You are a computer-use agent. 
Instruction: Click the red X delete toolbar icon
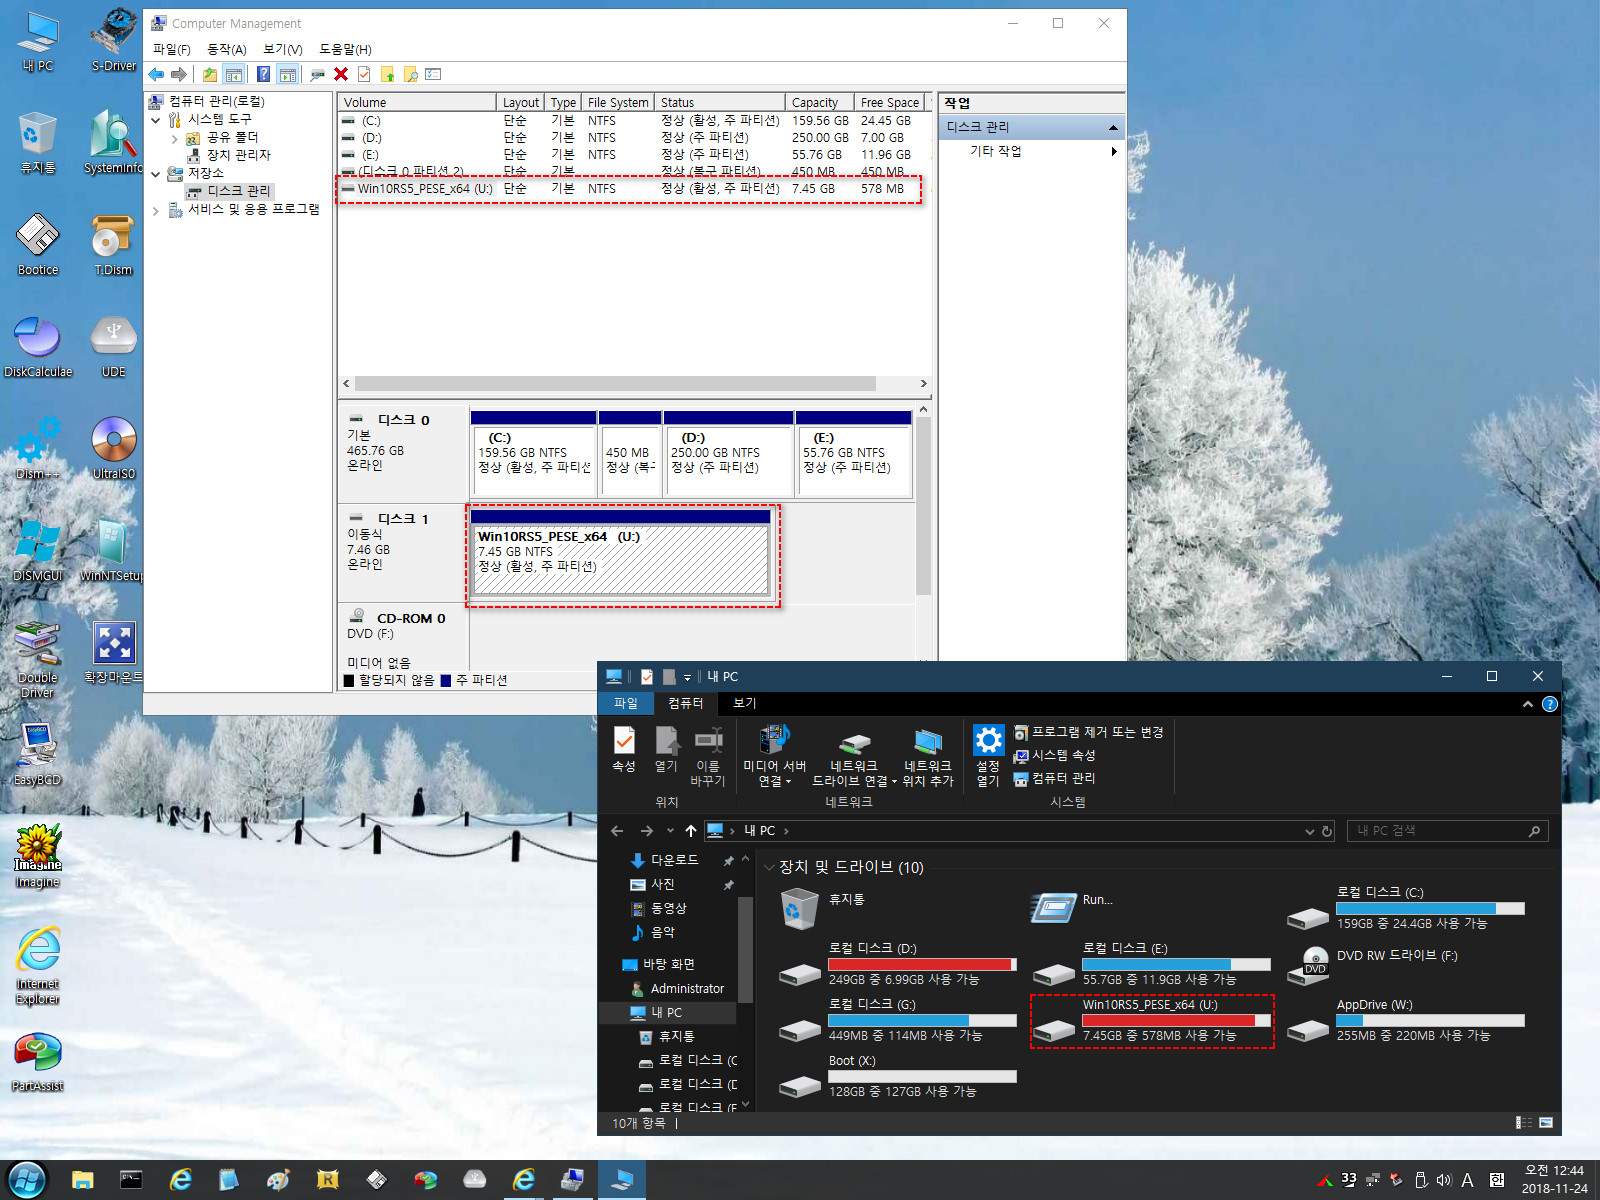[x=341, y=74]
